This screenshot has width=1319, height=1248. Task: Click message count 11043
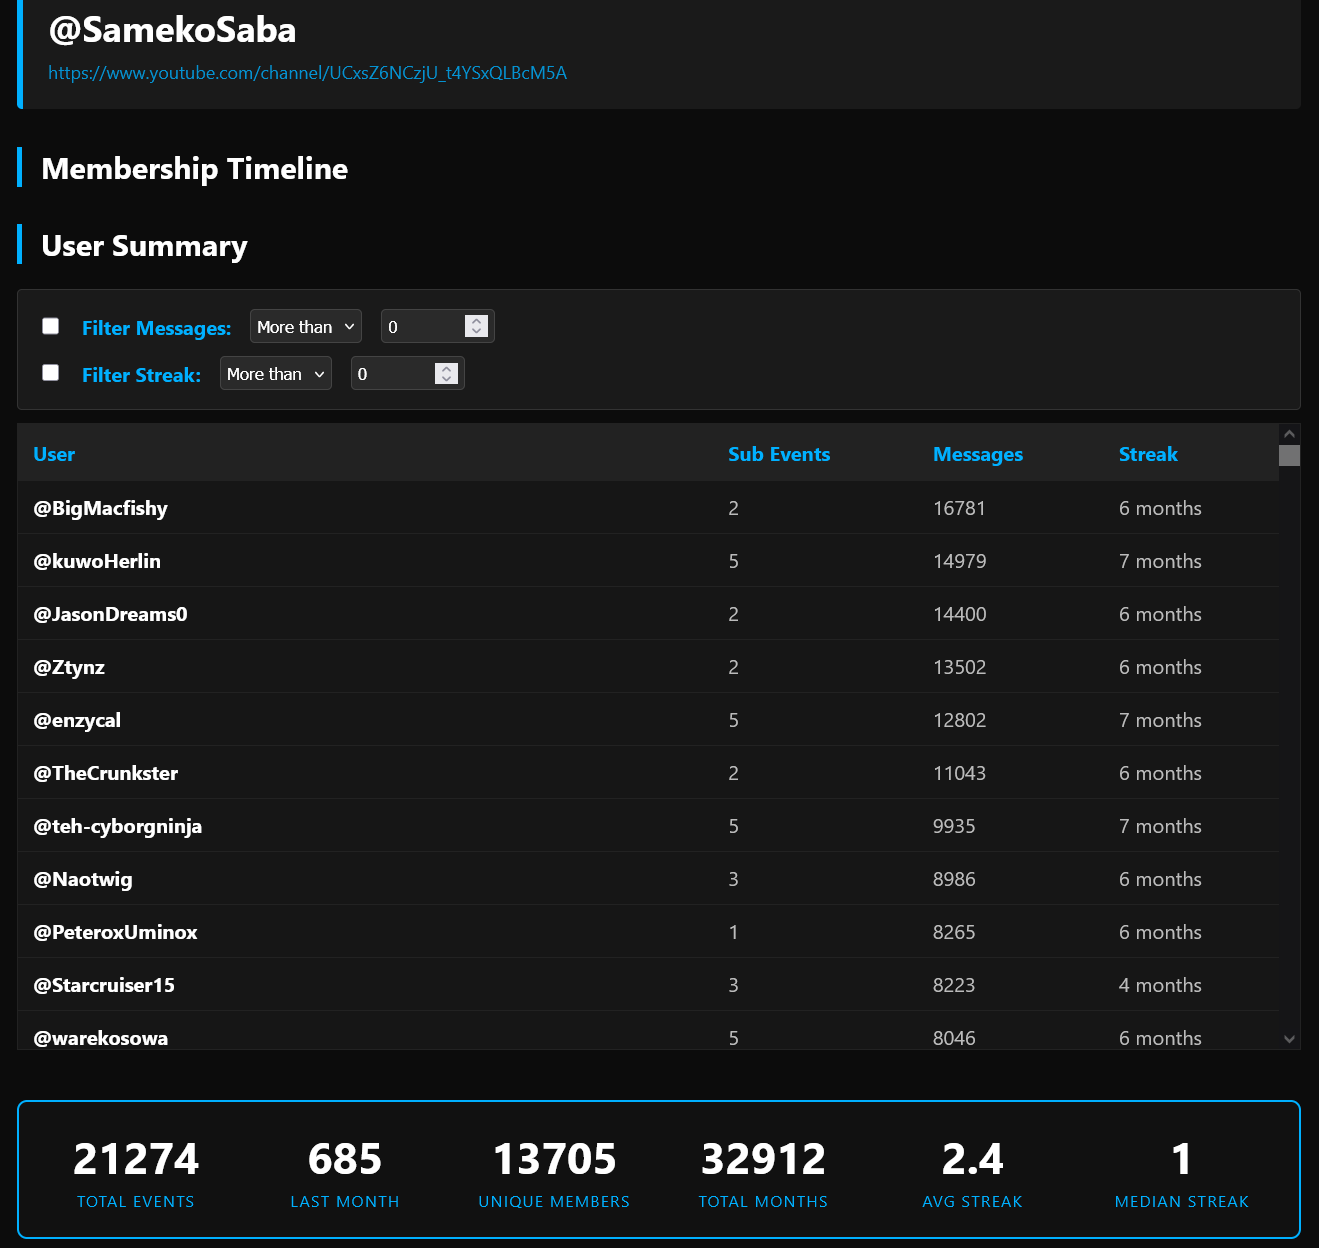[960, 773]
